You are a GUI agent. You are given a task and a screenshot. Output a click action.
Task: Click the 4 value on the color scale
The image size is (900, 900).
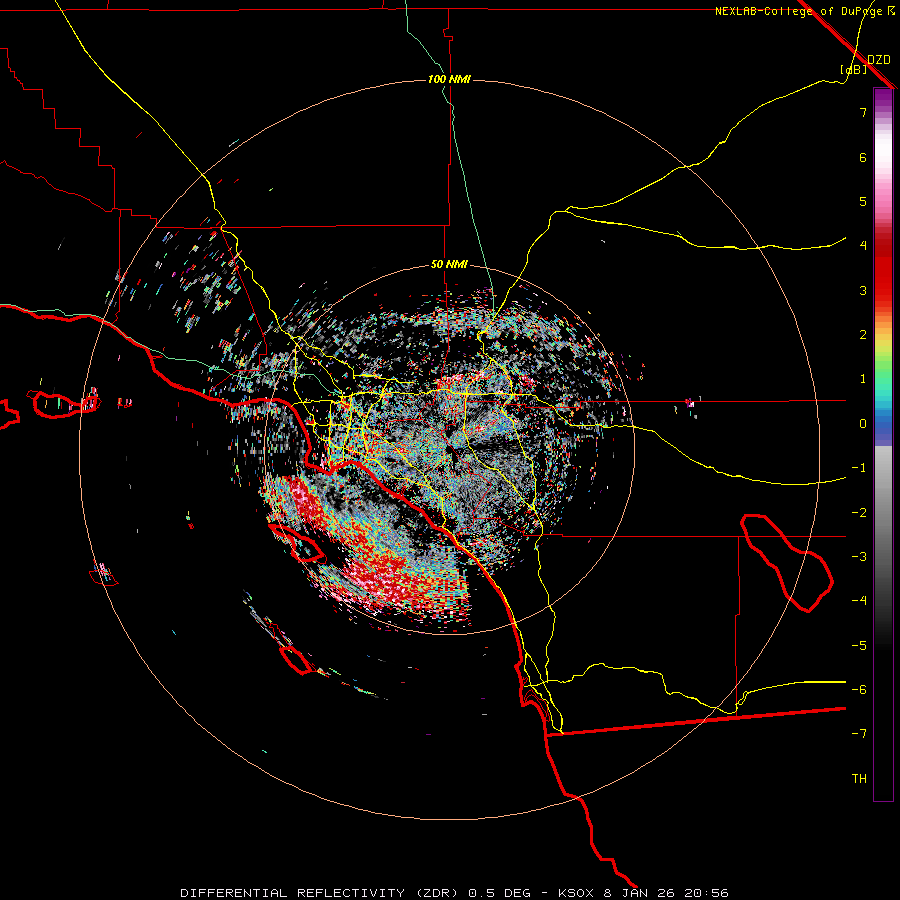pyautogui.click(x=863, y=246)
